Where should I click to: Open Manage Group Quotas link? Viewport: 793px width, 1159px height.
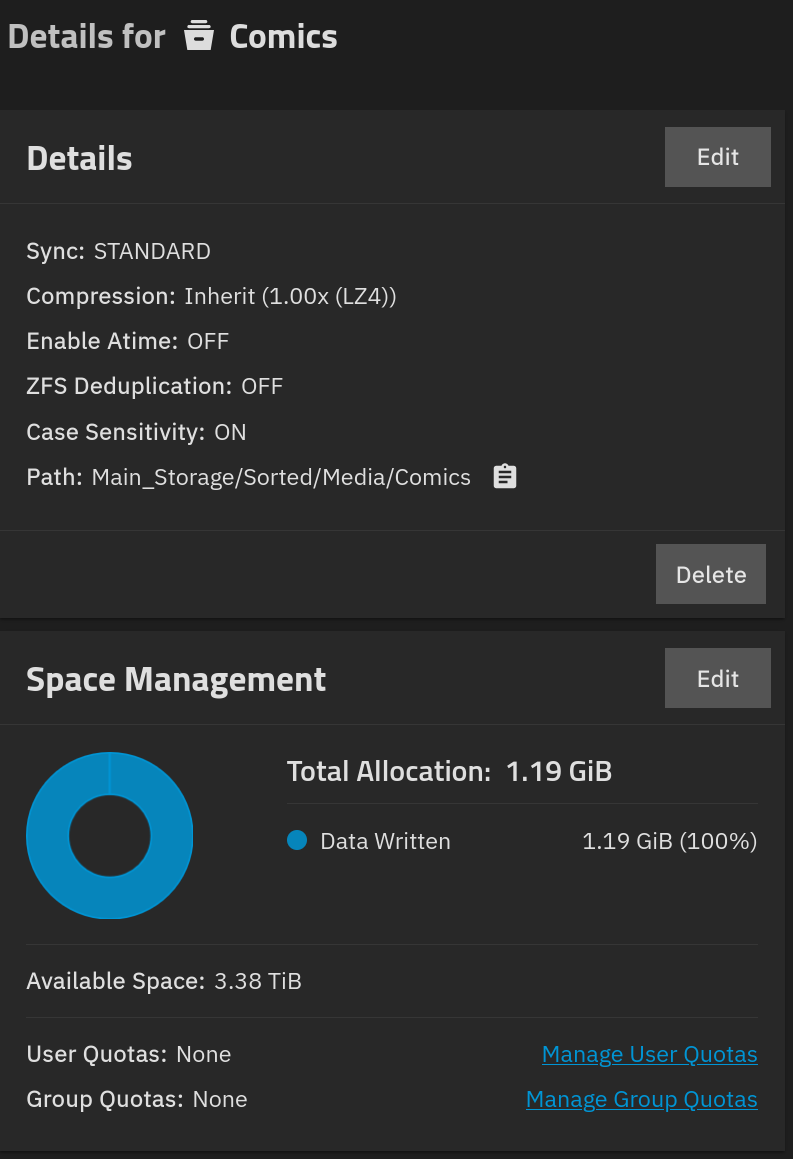(641, 1099)
